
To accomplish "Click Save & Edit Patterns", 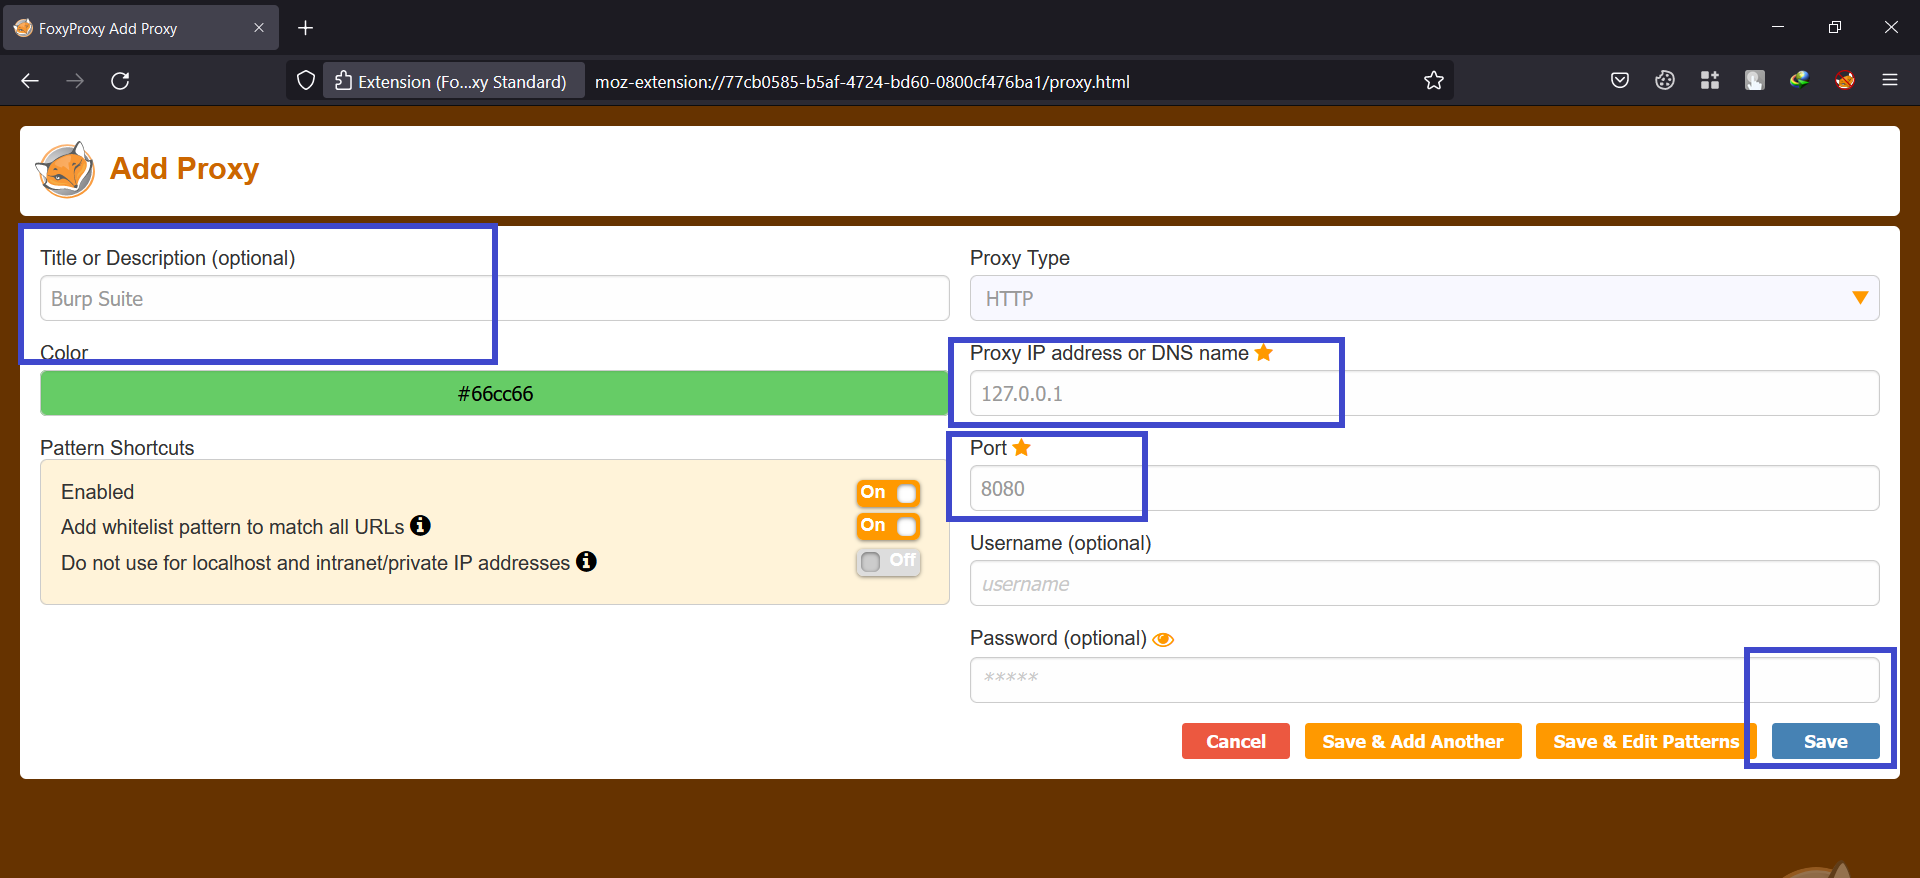I will tap(1646, 741).
